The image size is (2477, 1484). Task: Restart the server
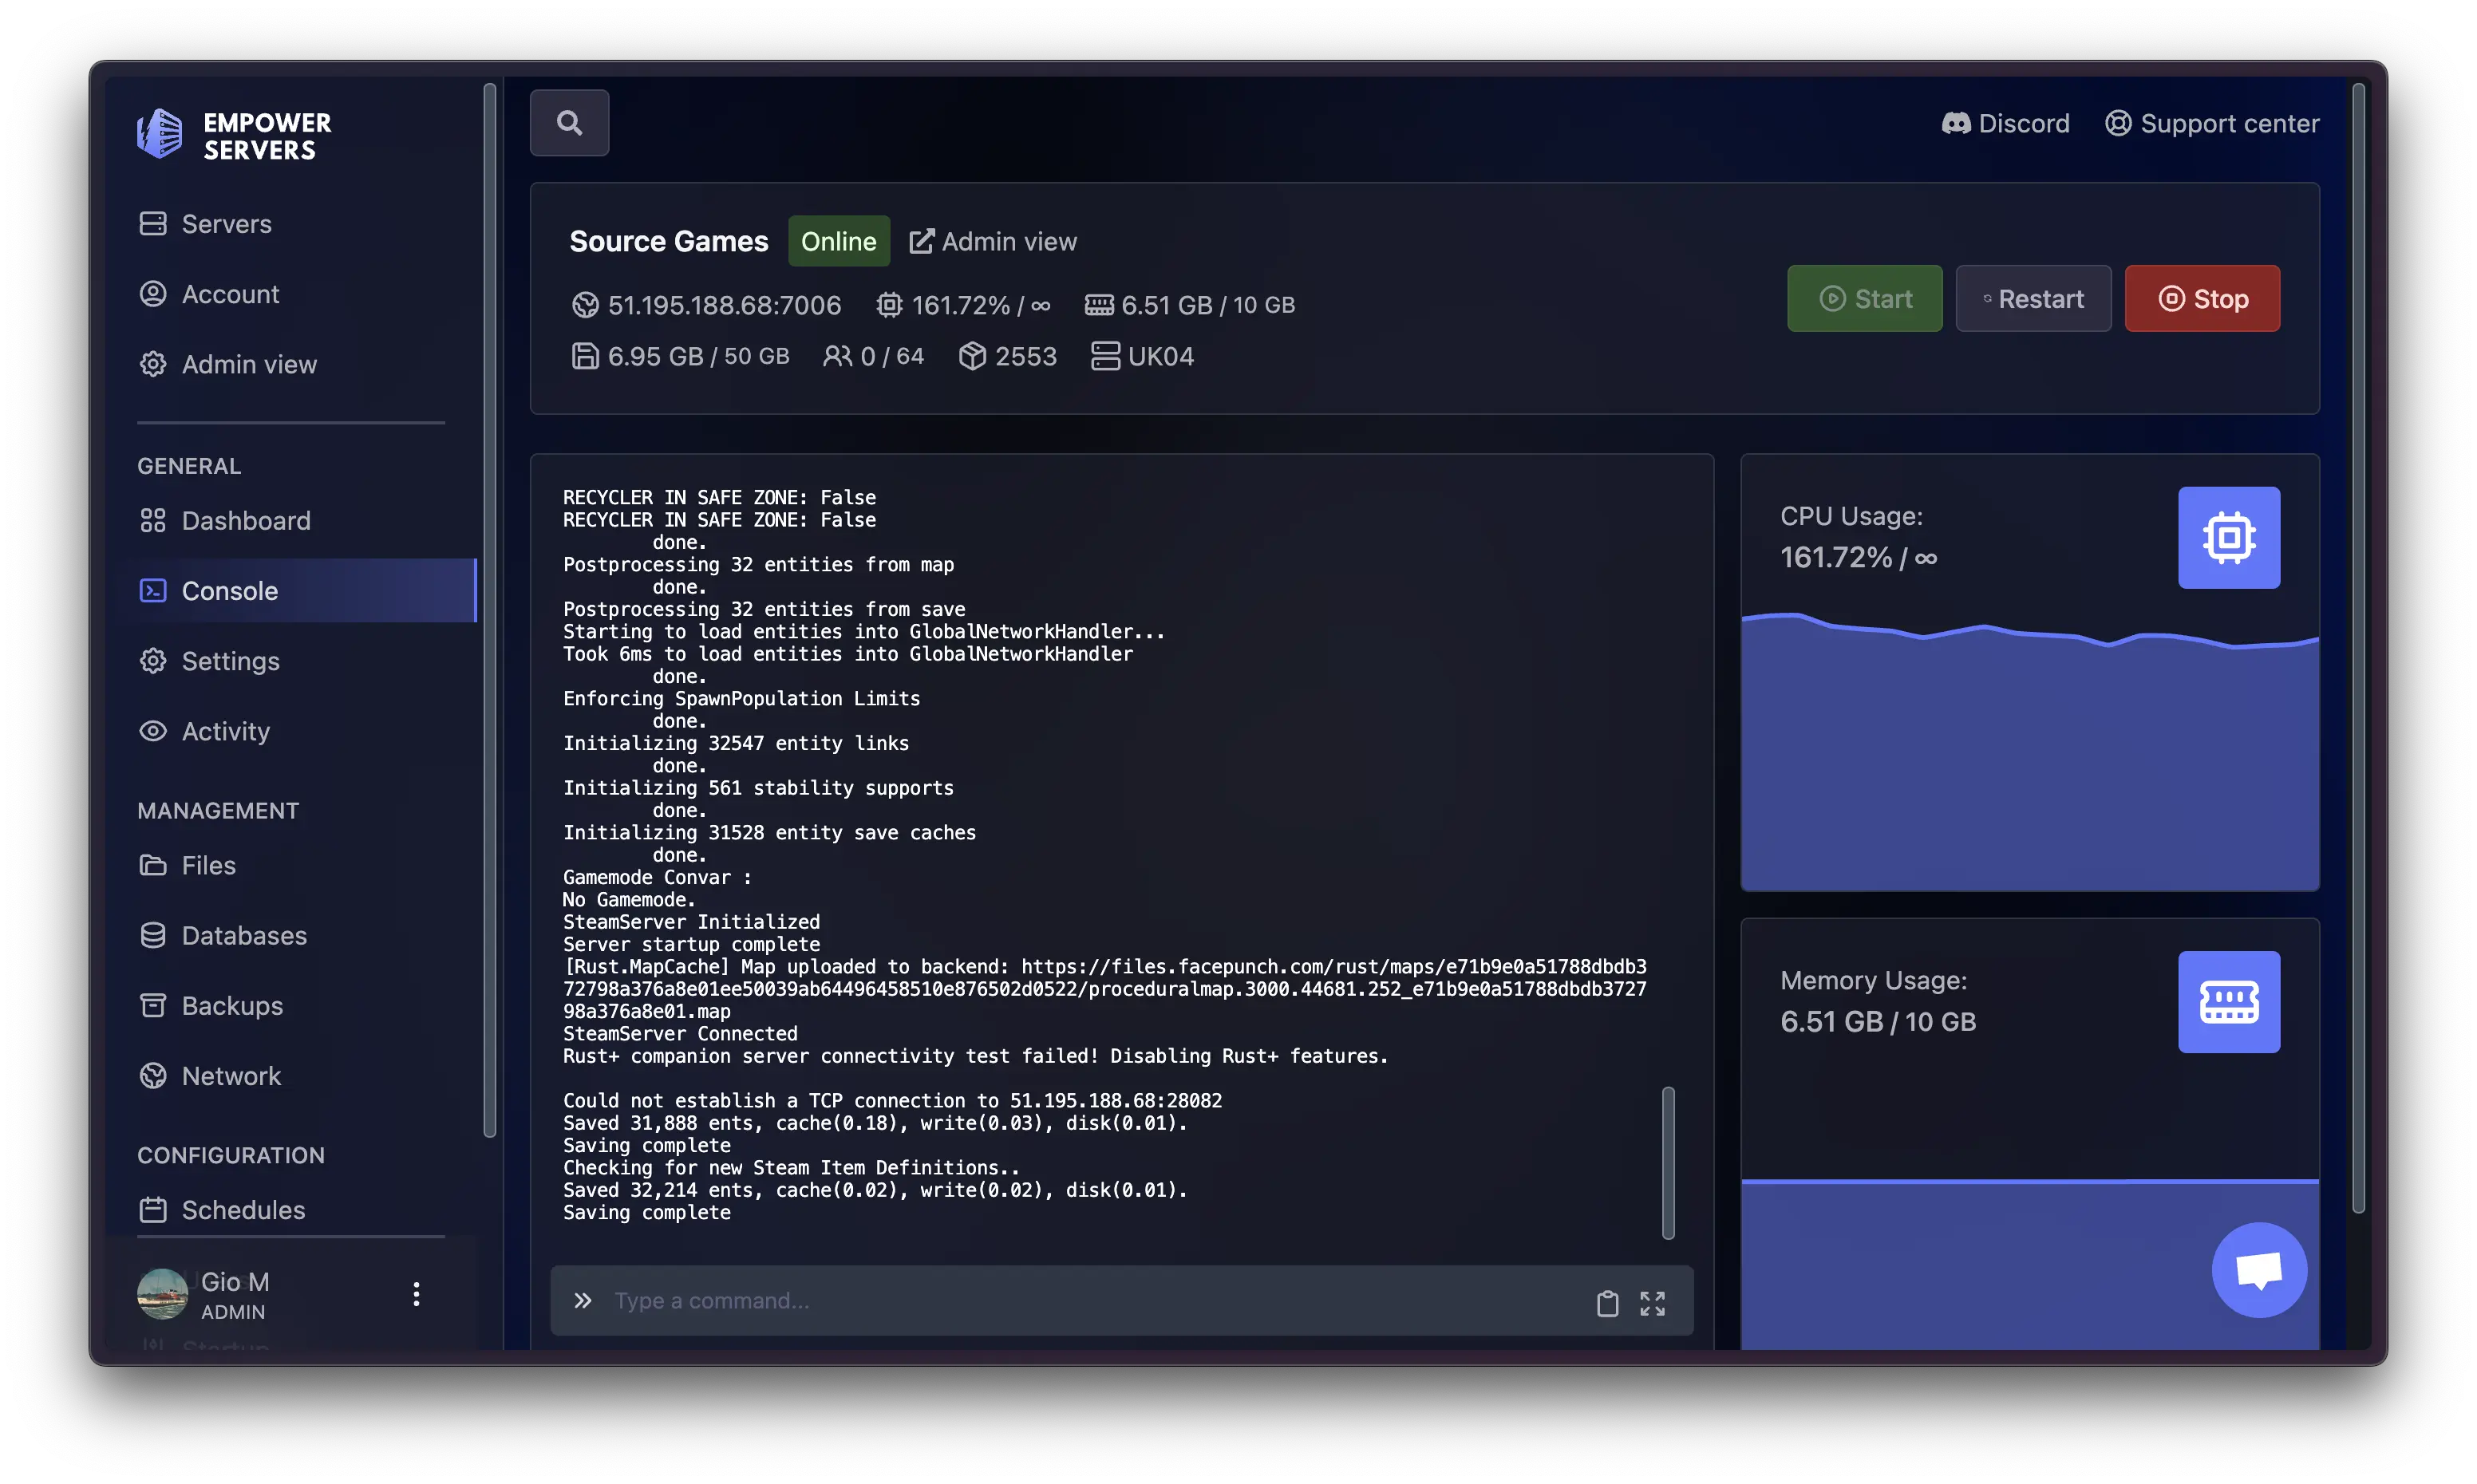pos(2033,298)
